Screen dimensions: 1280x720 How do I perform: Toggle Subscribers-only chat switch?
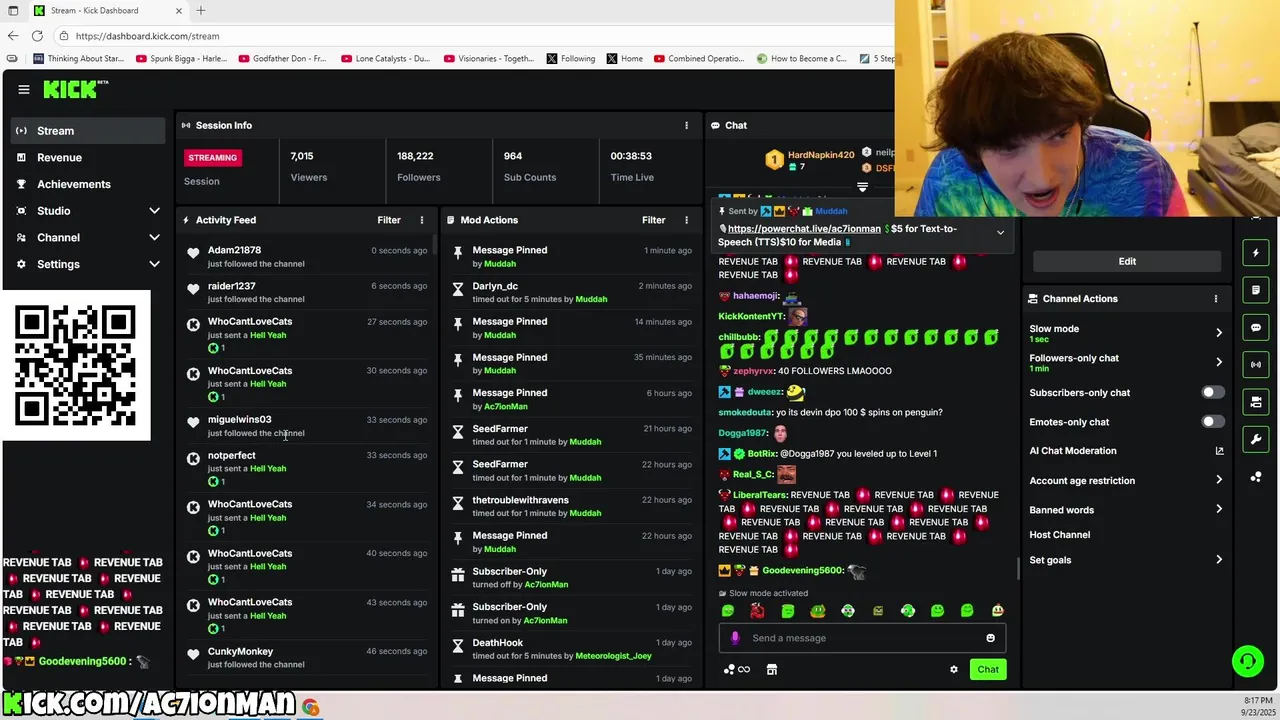click(x=1212, y=393)
